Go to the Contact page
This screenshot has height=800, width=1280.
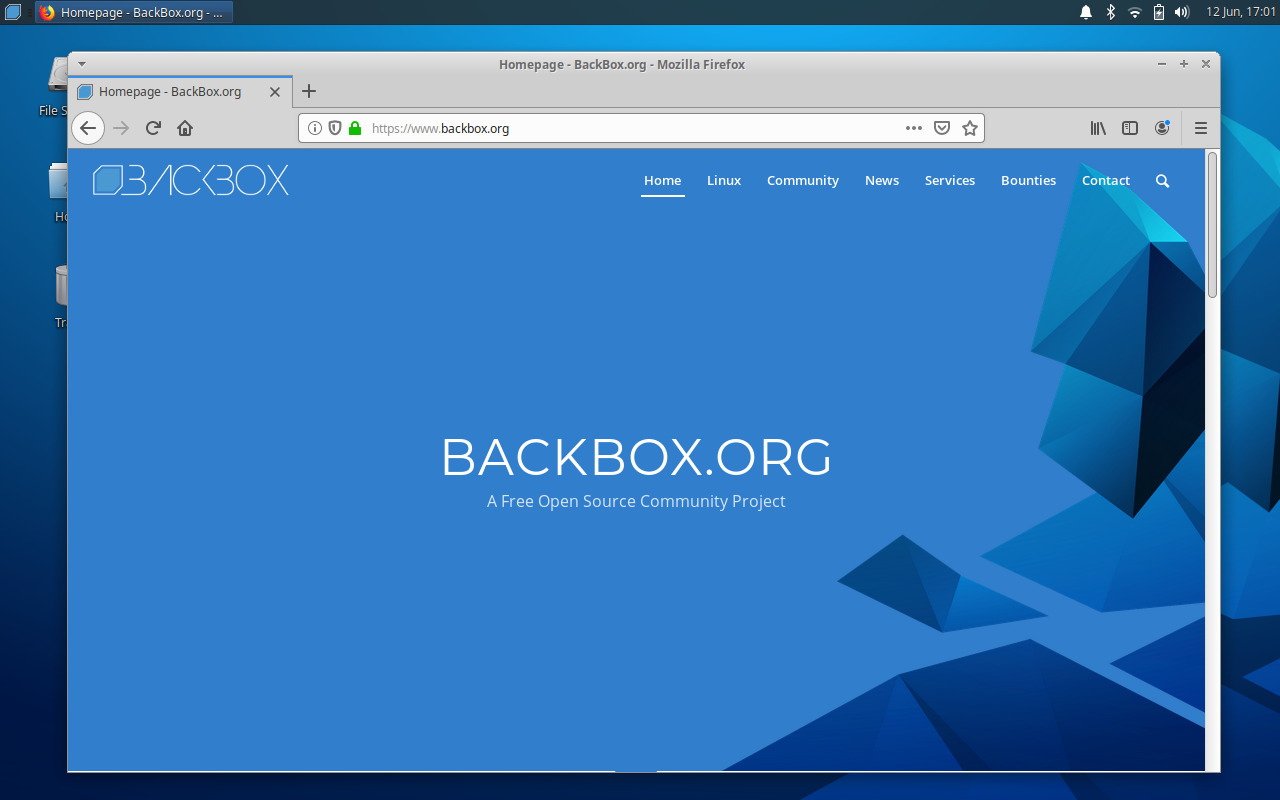1106,181
